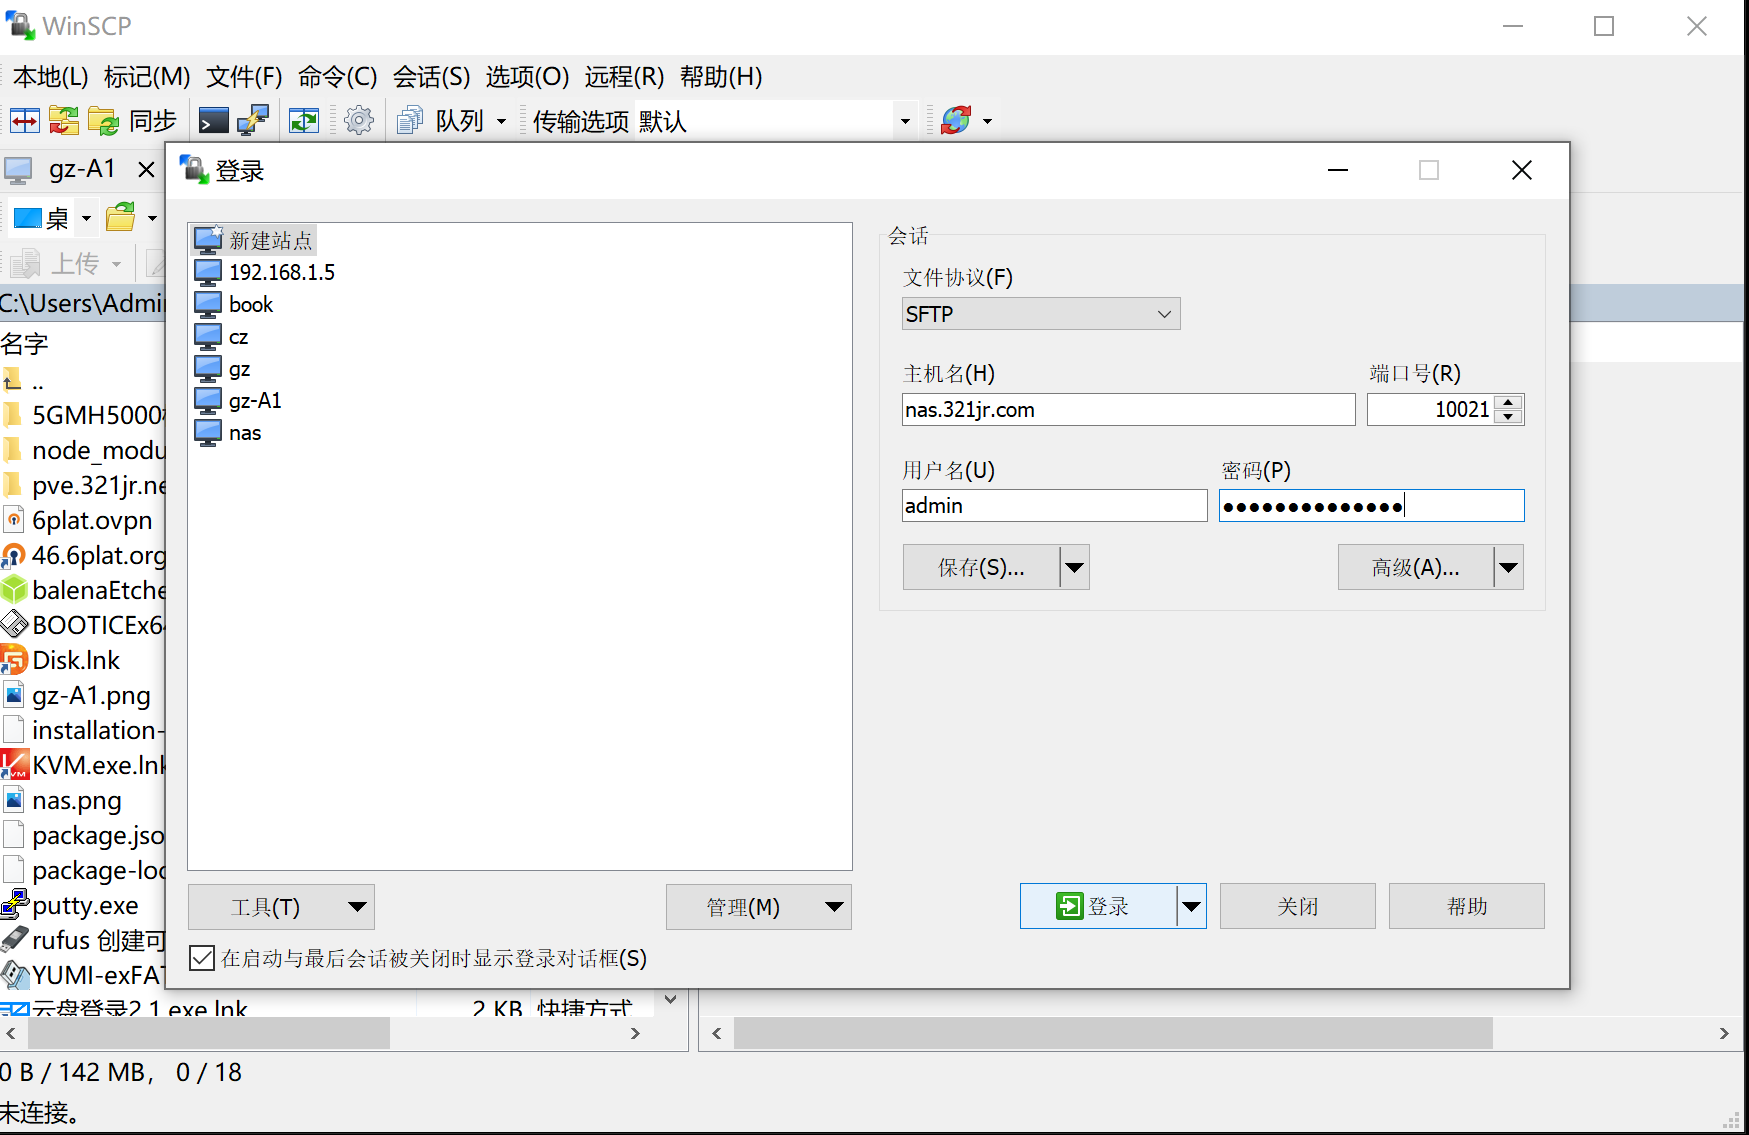Click the 帮助 help button

1467,906
